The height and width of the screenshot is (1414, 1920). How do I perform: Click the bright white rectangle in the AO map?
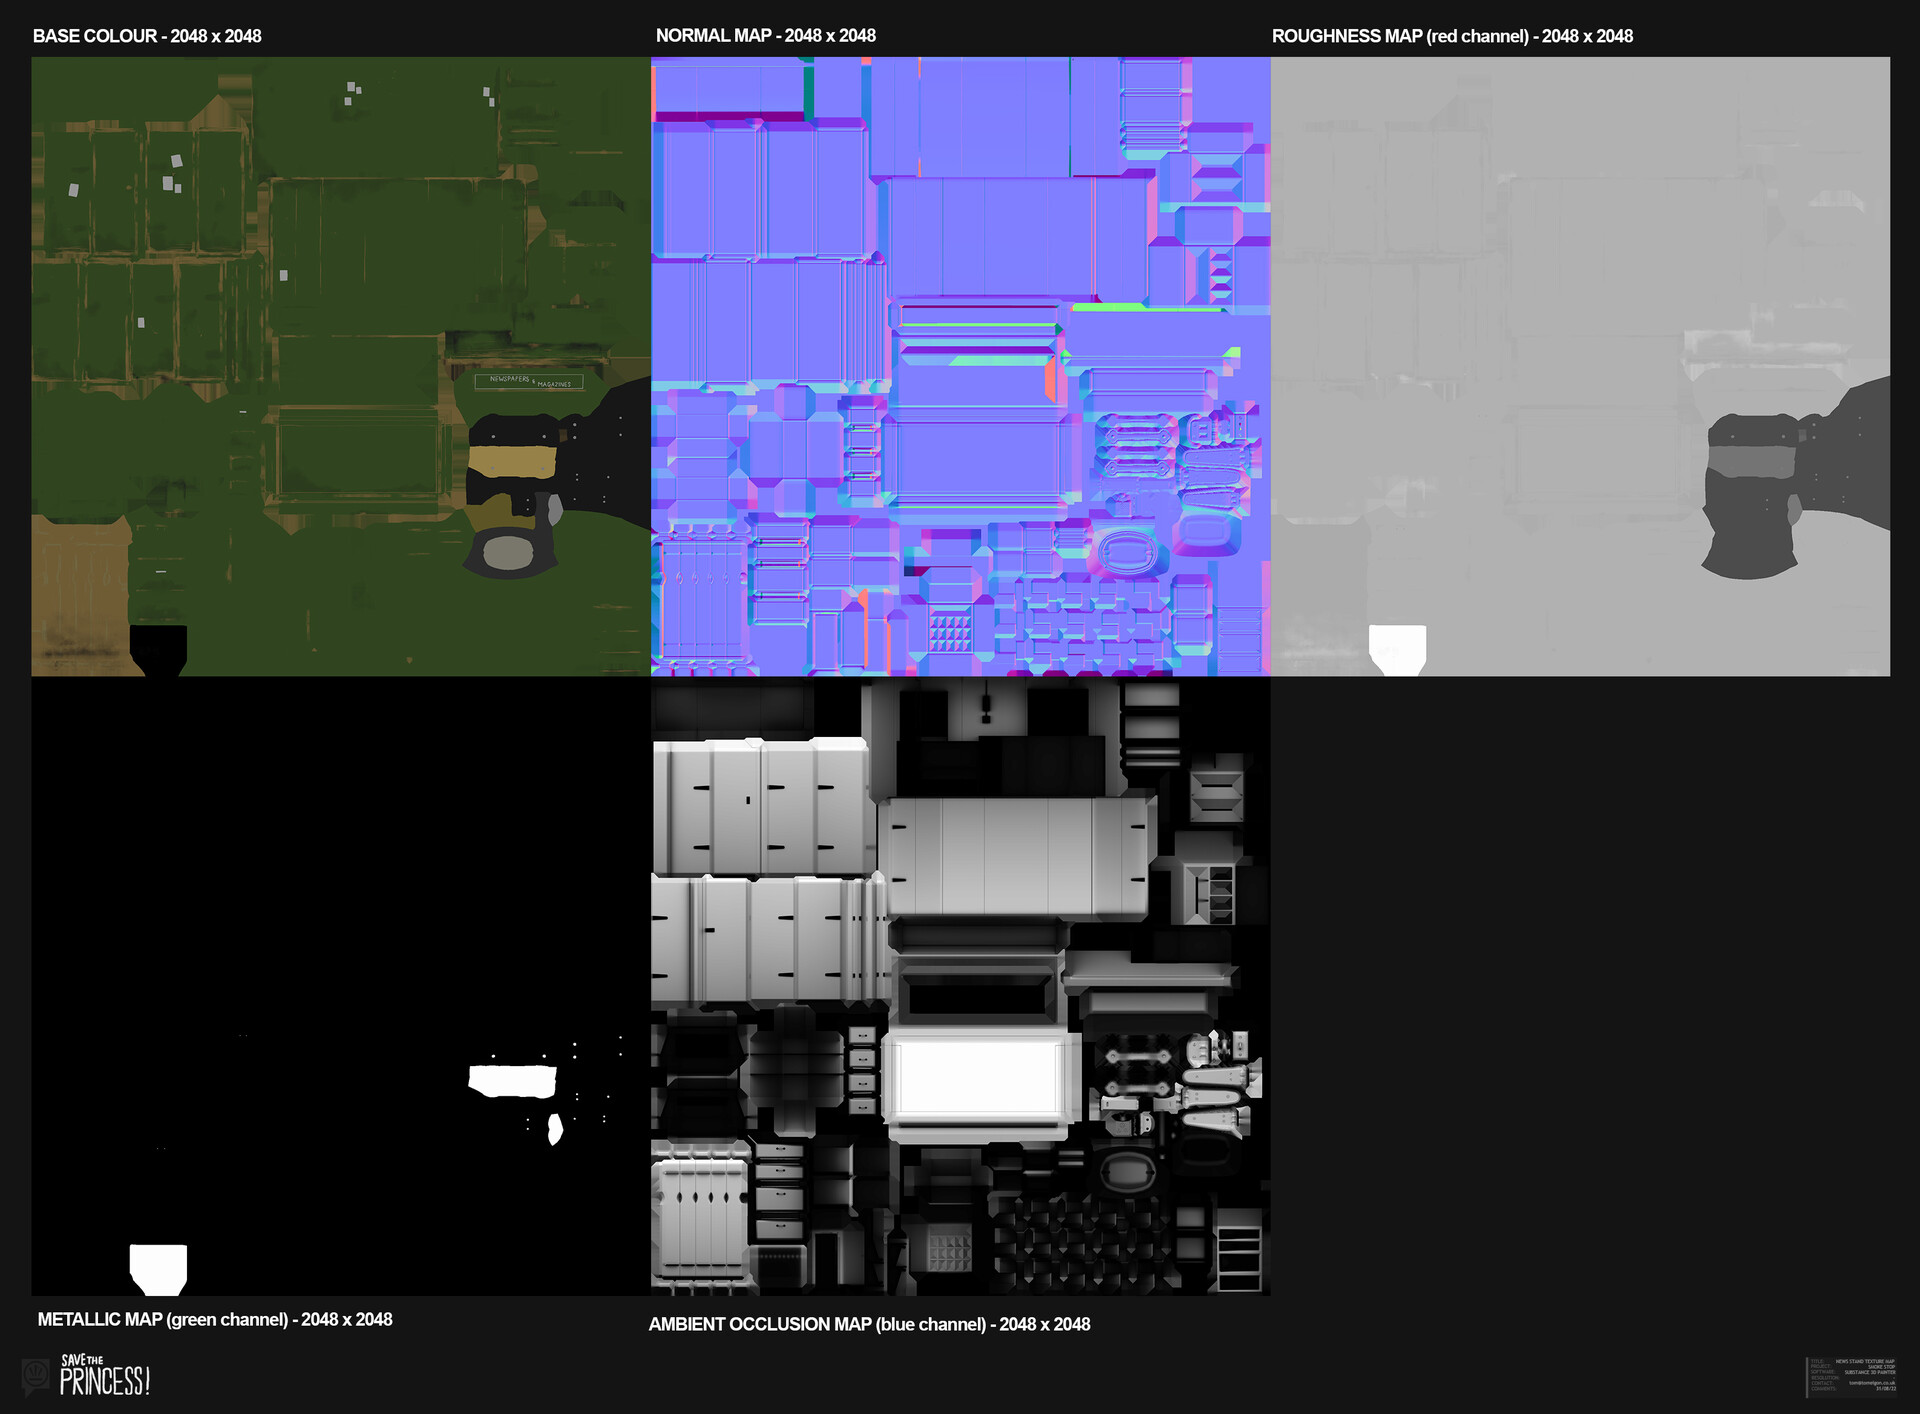pos(978,1078)
